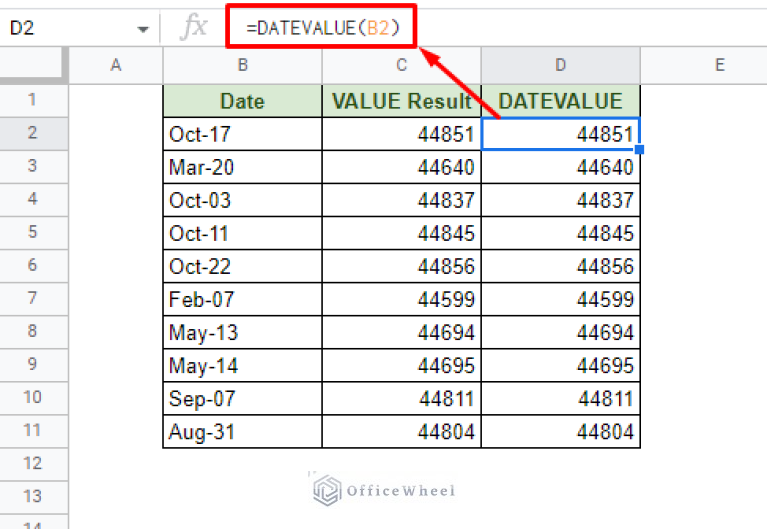This screenshot has height=529, width=767.
Task: Select cell containing Oct-17
Action: [x=242, y=134]
